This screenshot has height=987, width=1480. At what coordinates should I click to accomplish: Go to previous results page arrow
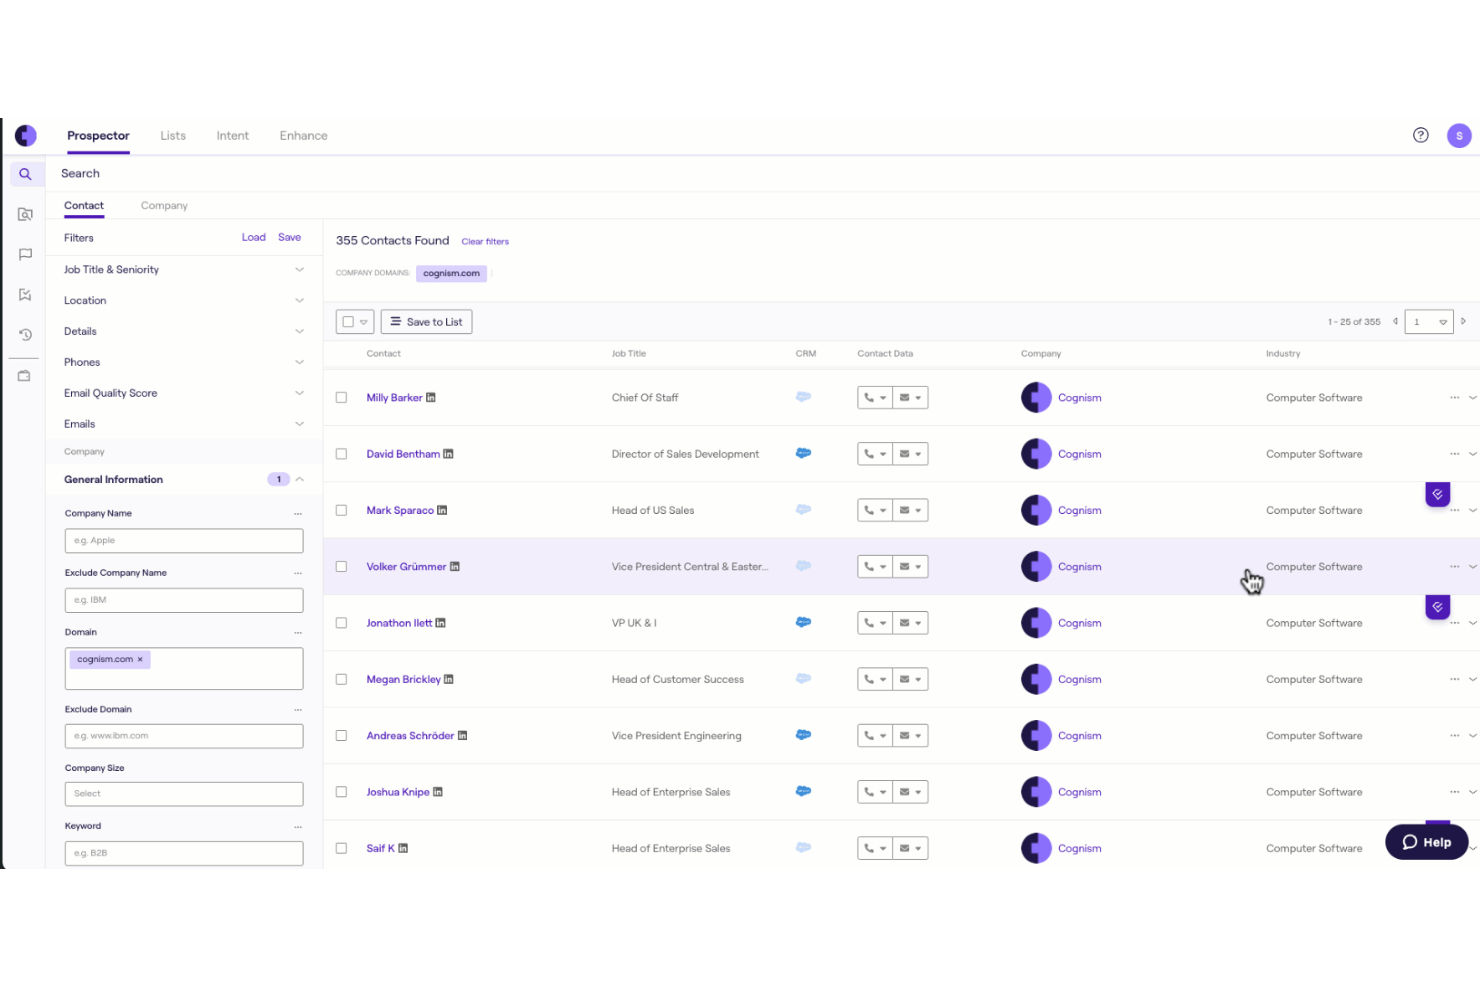(x=1395, y=321)
